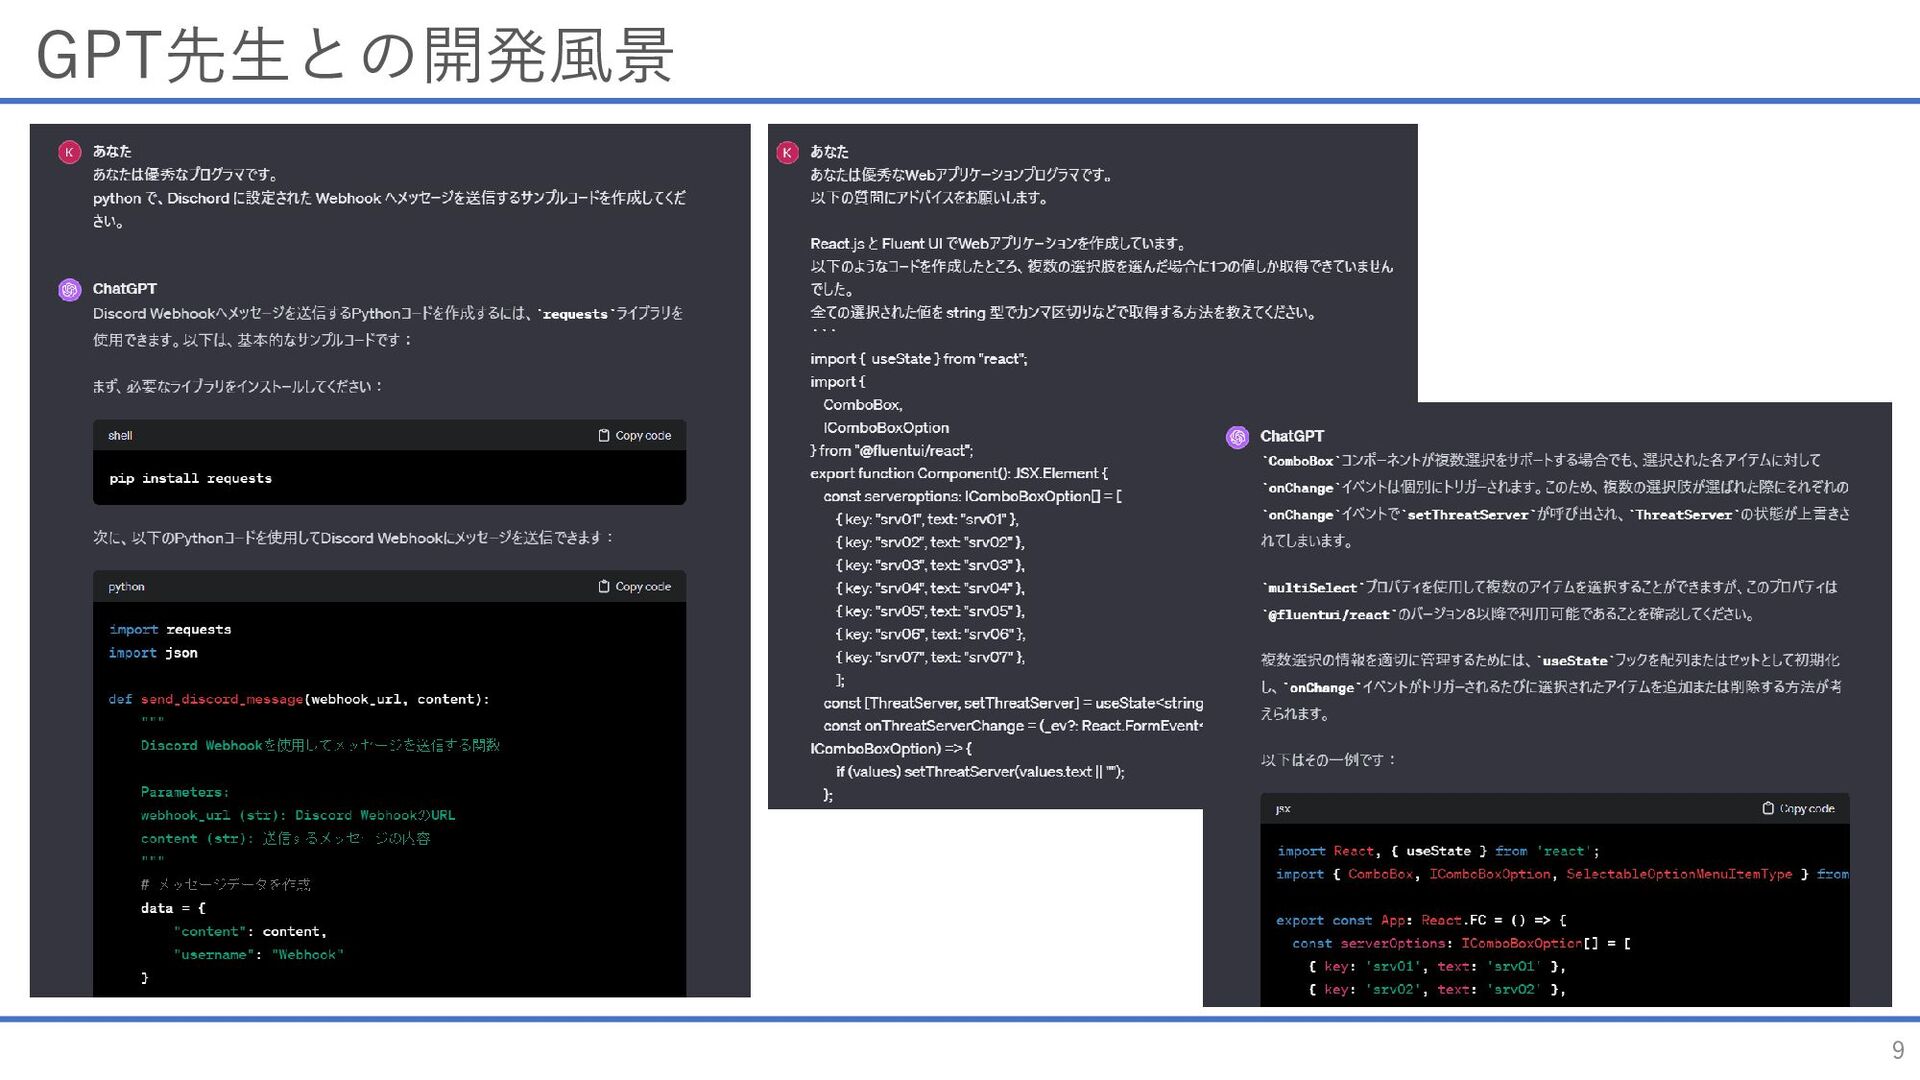The width and height of the screenshot is (1920, 1080).
Task: Click slide page number 9
Action: (1897, 1050)
